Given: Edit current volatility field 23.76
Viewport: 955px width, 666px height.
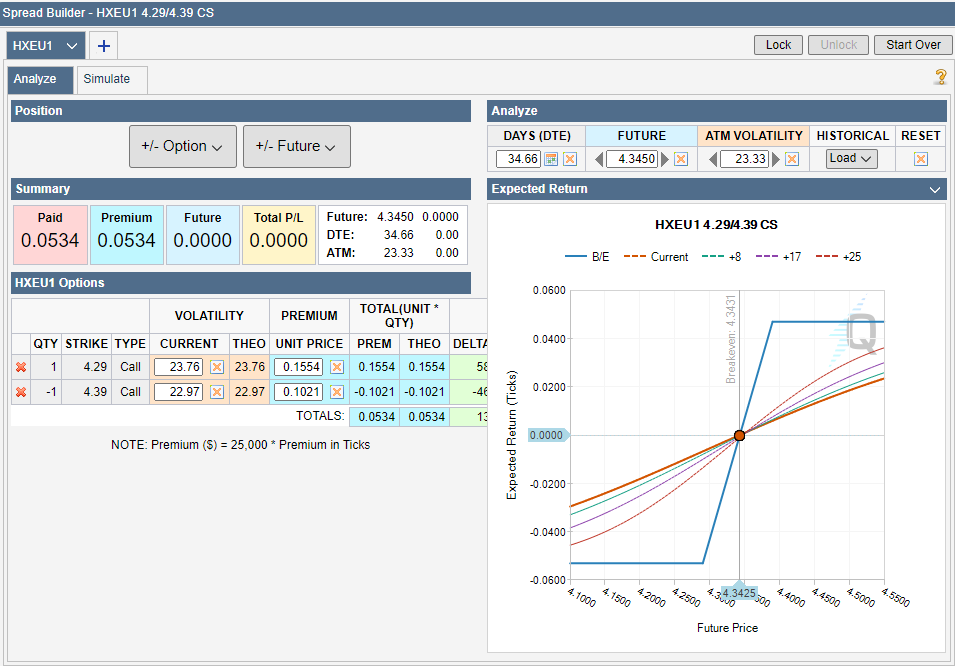Looking at the screenshot, I should point(178,367).
